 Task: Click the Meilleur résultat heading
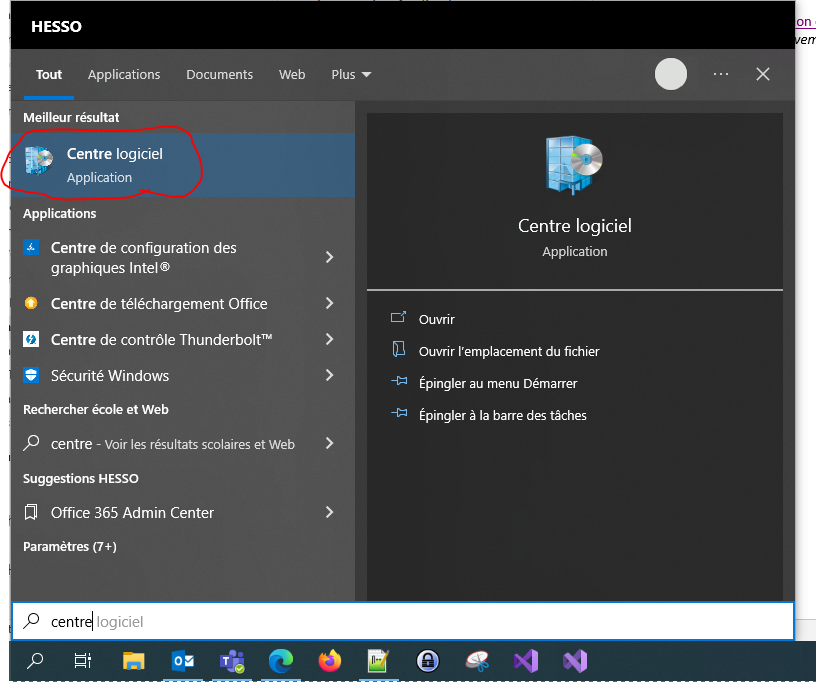[71, 118]
